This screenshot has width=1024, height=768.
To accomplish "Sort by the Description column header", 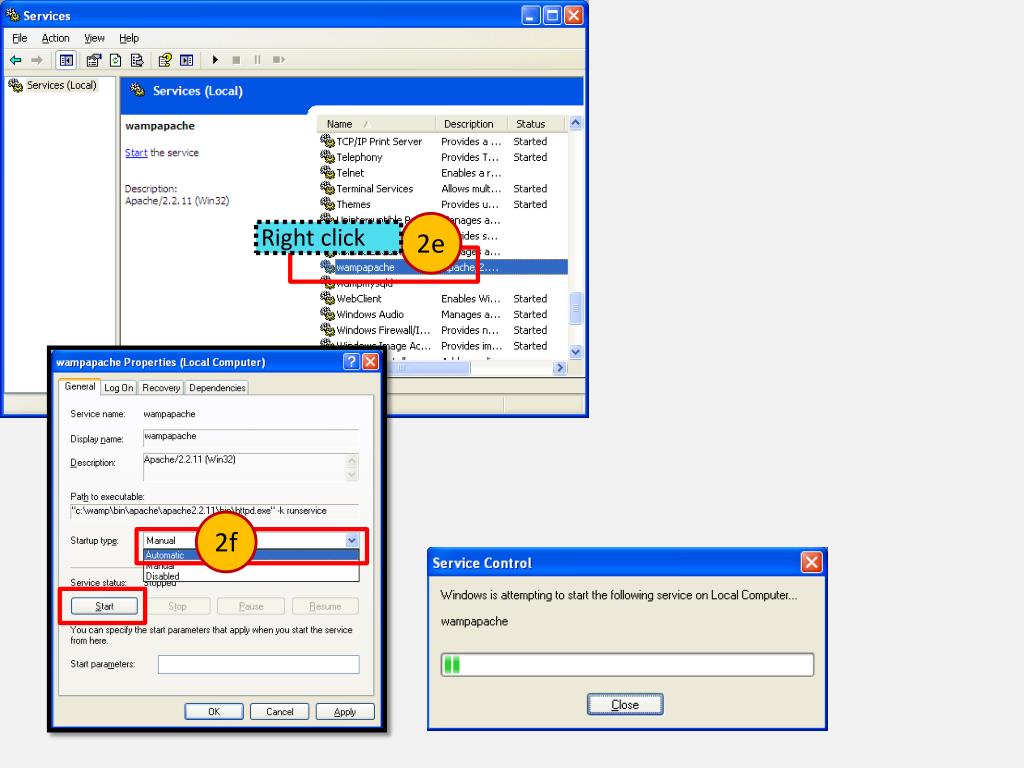I will (470, 123).
